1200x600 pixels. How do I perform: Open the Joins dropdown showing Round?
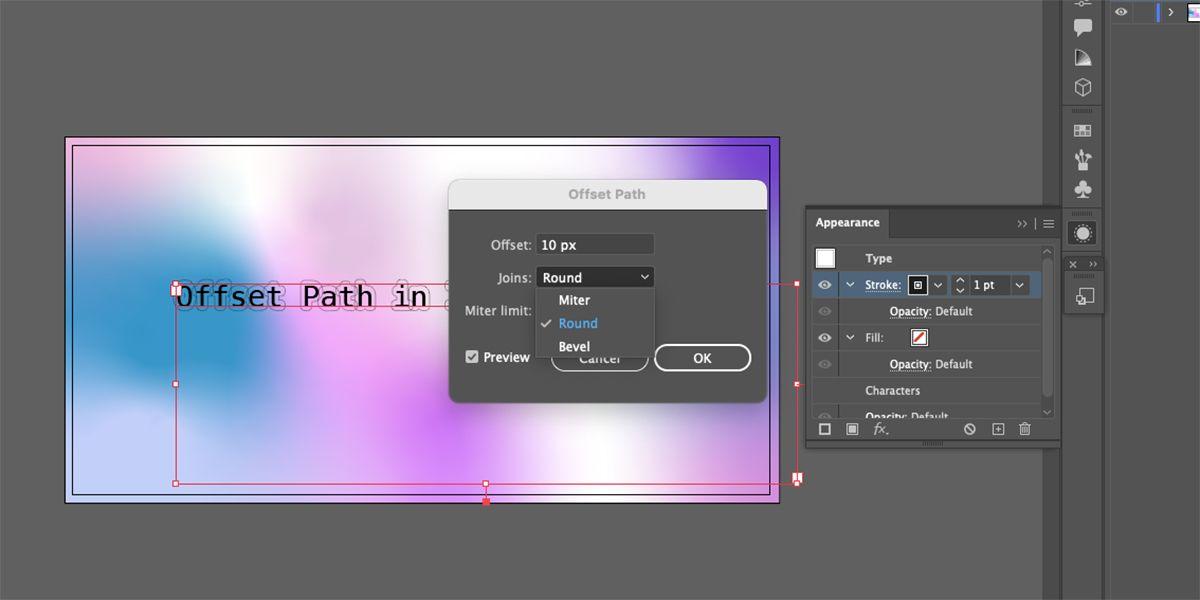595,277
